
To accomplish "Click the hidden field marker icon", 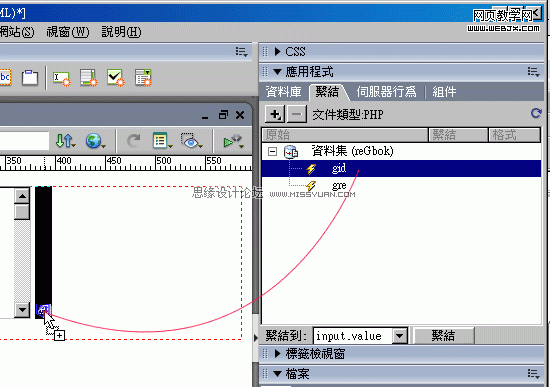I will (43, 310).
